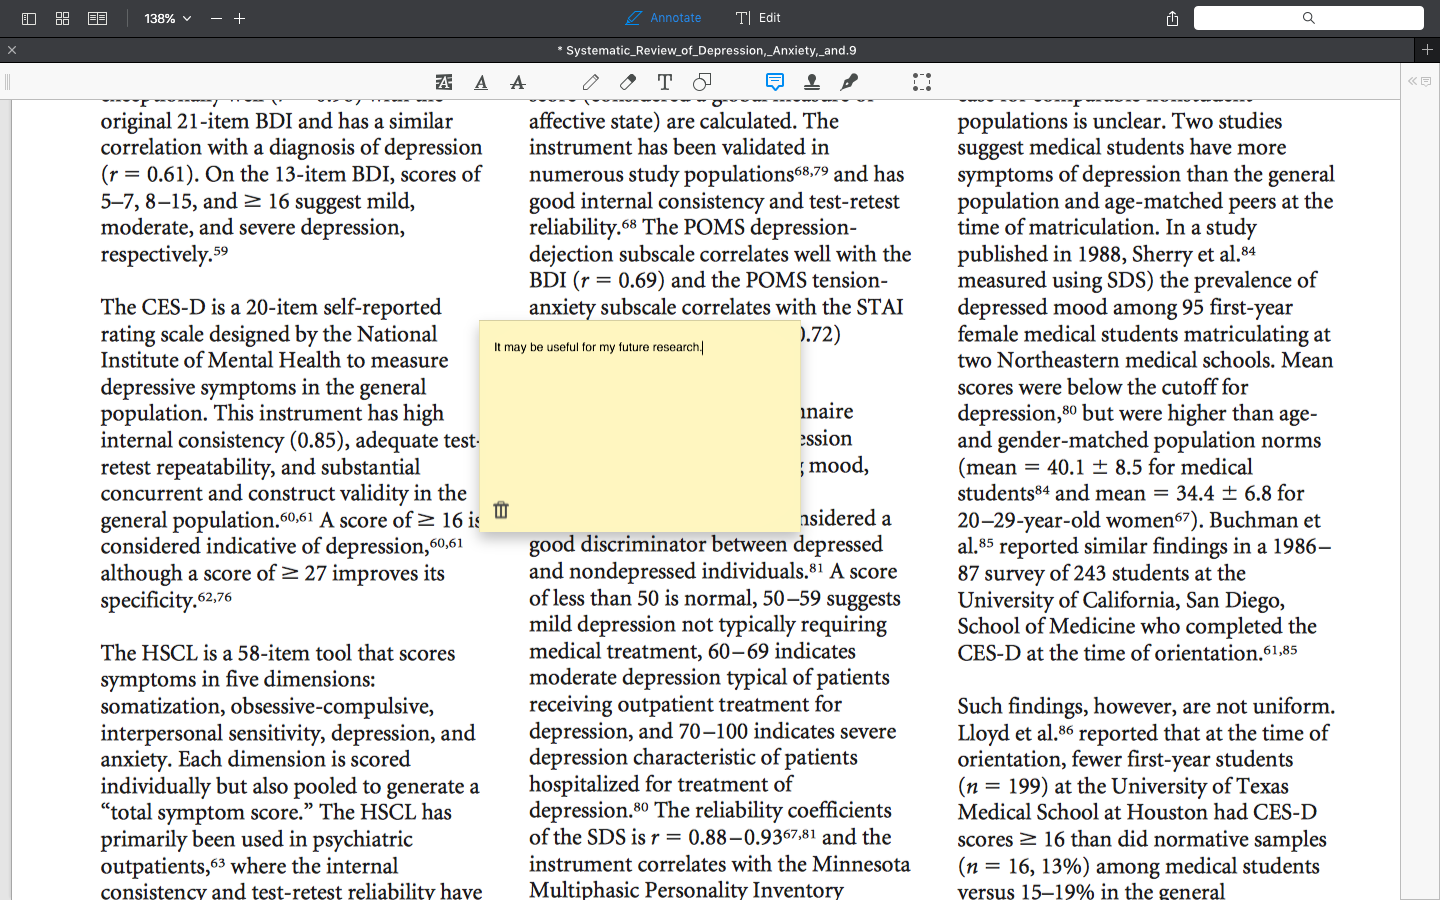Zoom out with the minus button
Screen dimensions: 1440x900
(216, 18)
